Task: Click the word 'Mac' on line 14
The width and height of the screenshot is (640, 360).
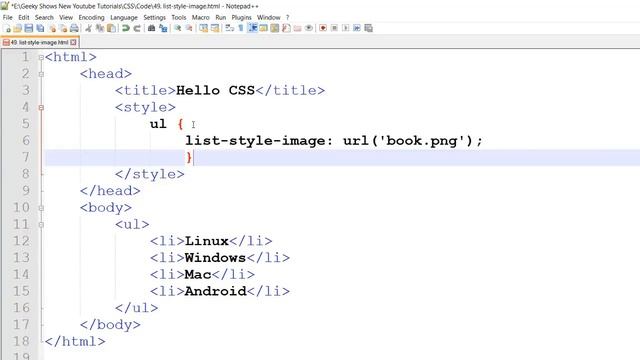Action: point(198,275)
